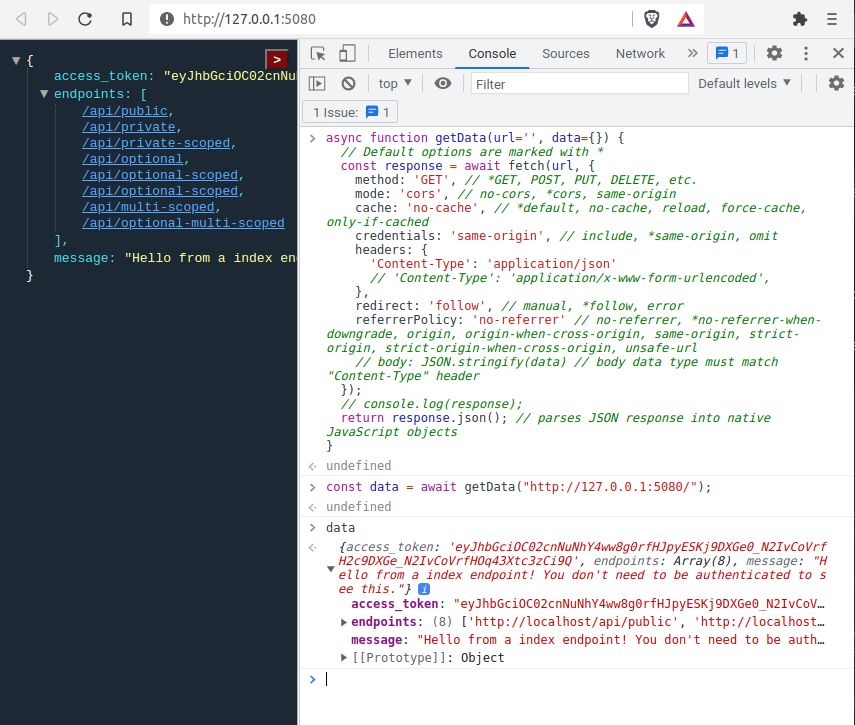855x725 pixels.
Task: Open Brave Rewards triangle icon
Action: (685, 20)
